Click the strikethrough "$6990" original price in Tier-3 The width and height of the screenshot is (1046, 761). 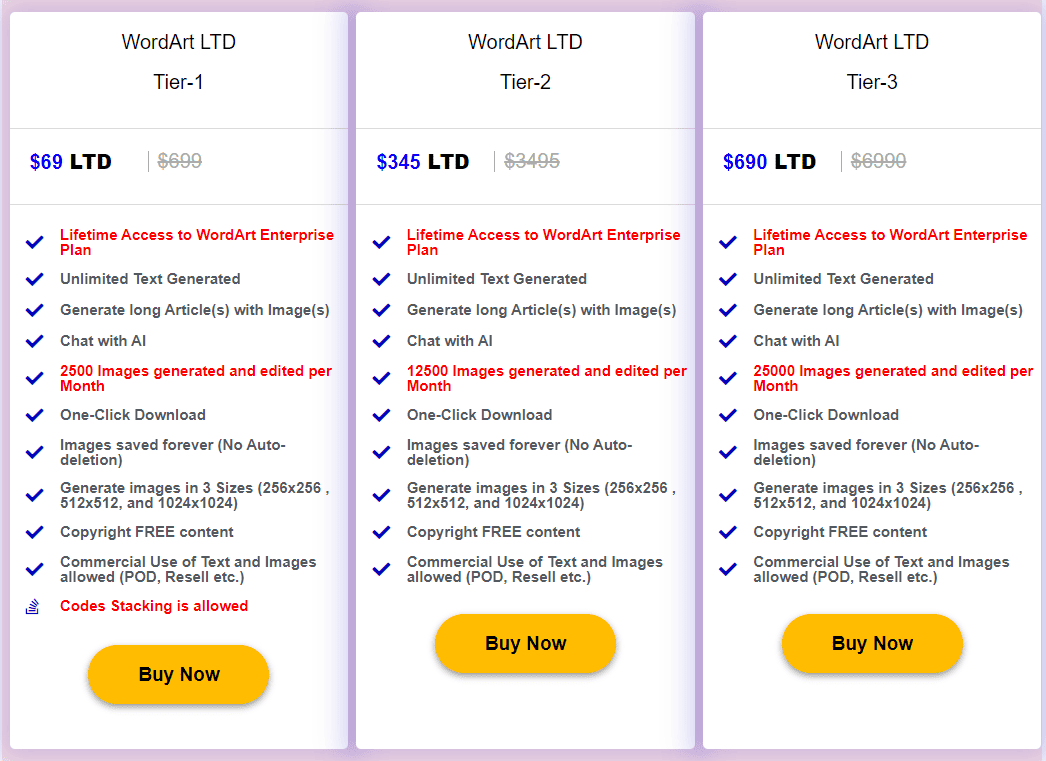[877, 161]
